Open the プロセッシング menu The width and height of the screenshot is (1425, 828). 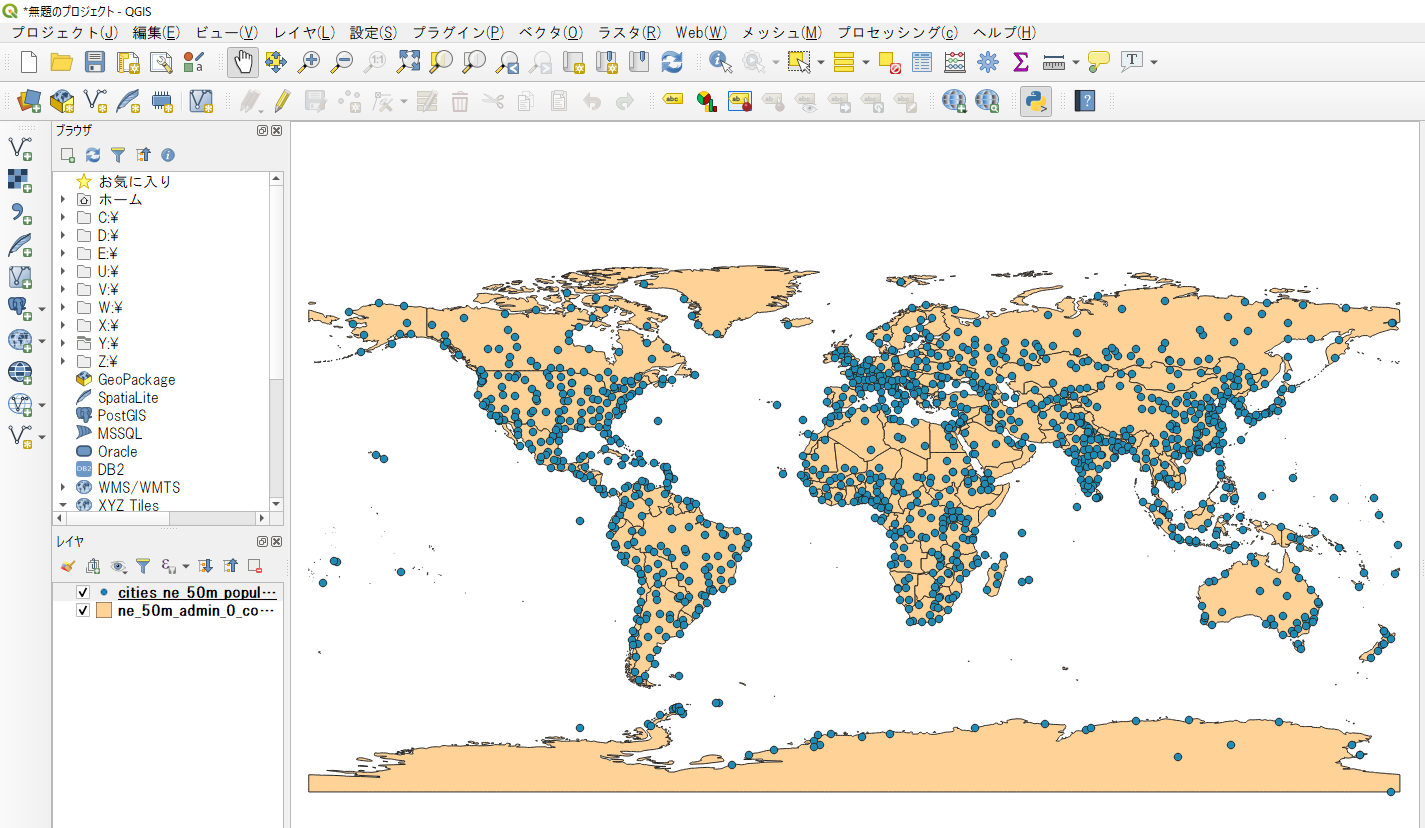click(897, 32)
